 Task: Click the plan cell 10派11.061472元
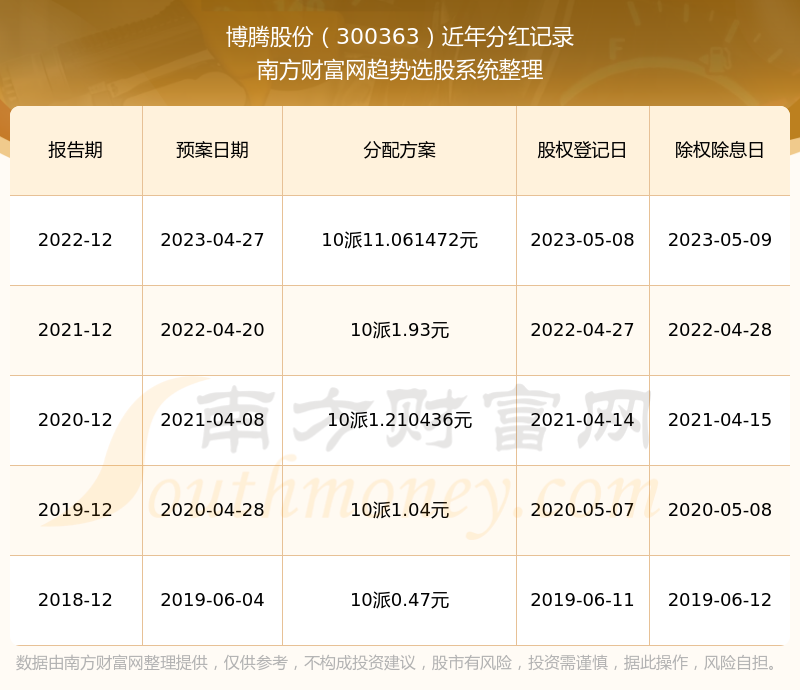pyautogui.click(x=399, y=240)
